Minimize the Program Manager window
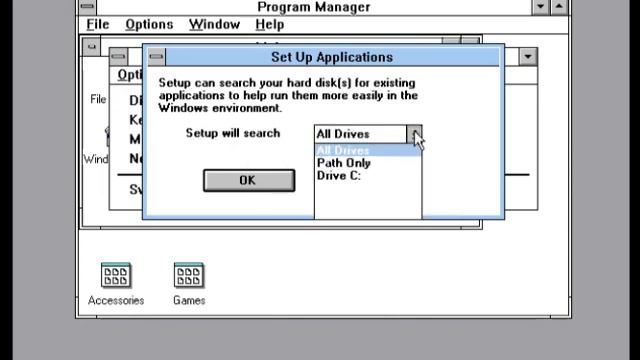640x360 pixels. pyautogui.click(x=540, y=7)
